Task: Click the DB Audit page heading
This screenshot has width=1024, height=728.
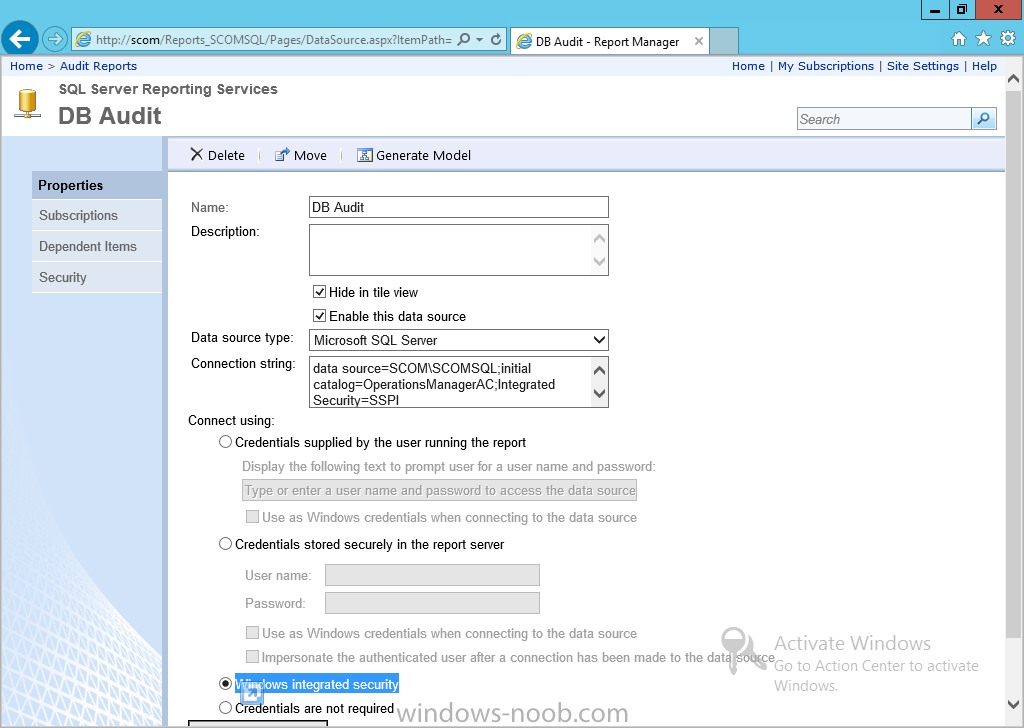Action: [x=110, y=116]
